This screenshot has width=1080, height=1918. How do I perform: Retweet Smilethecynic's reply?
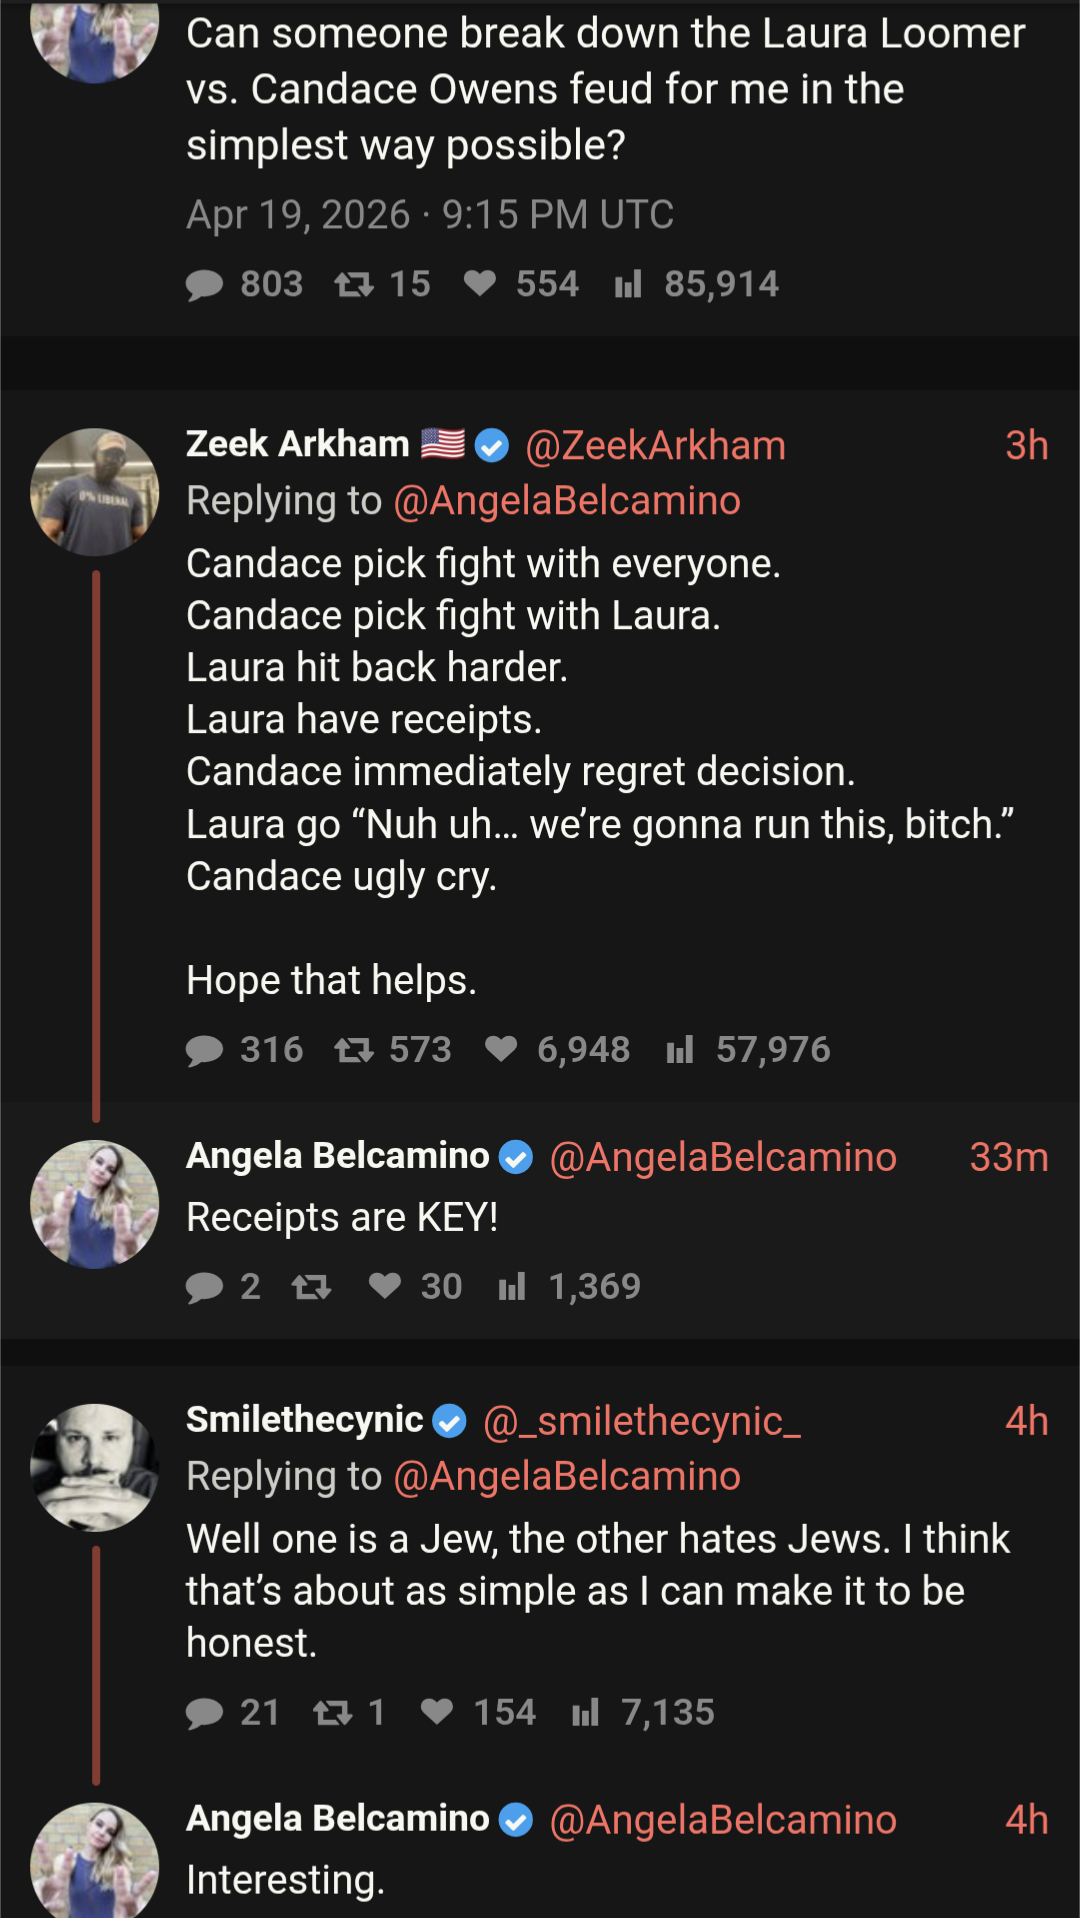pyautogui.click(x=332, y=1713)
